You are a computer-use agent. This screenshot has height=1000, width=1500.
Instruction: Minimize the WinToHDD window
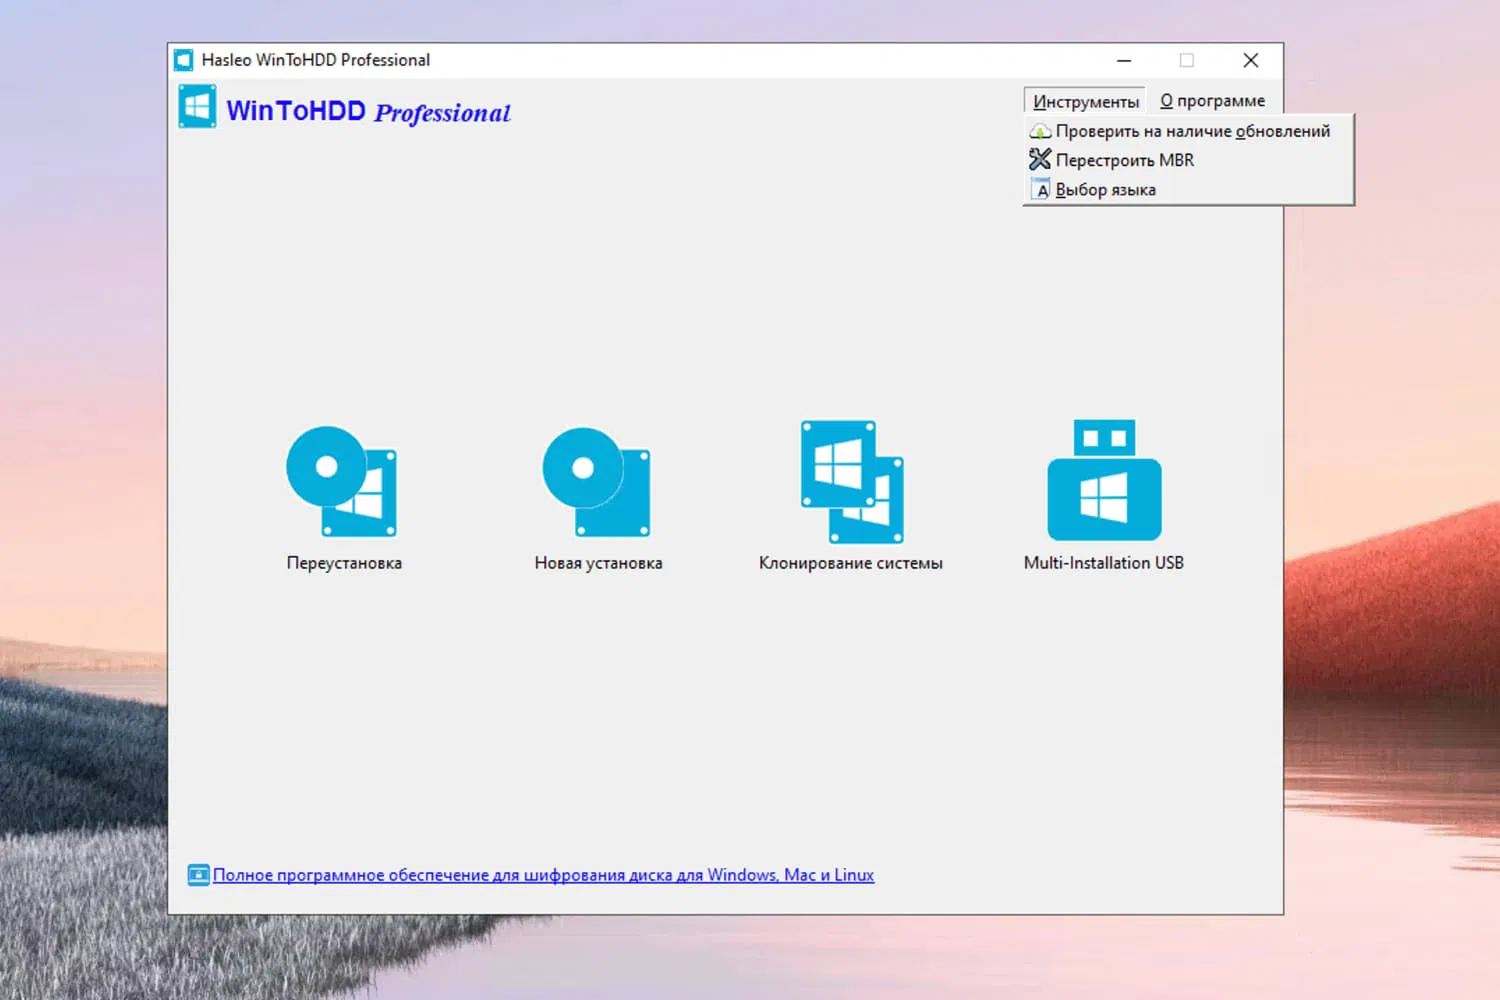click(x=1124, y=60)
